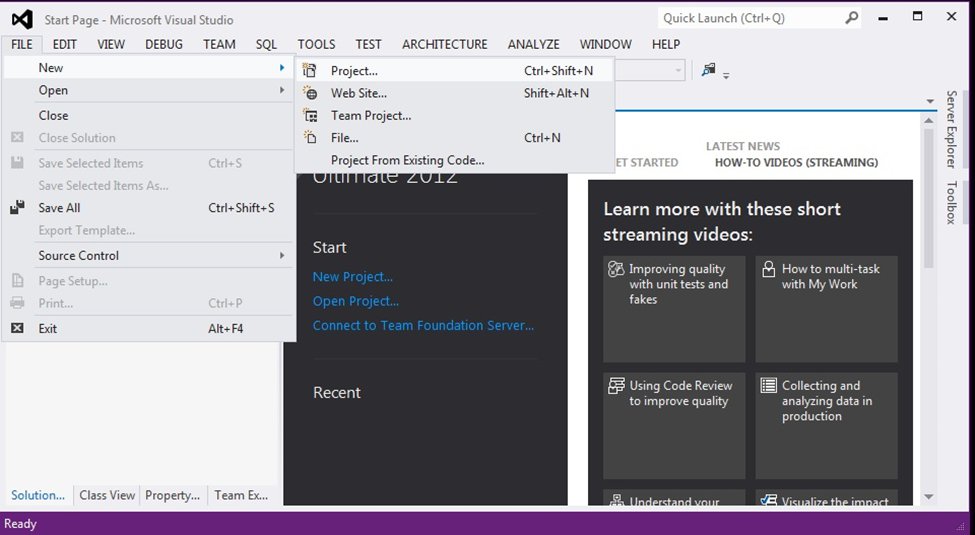Open the VIEW menu
This screenshot has width=975, height=535.
(111, 44)
